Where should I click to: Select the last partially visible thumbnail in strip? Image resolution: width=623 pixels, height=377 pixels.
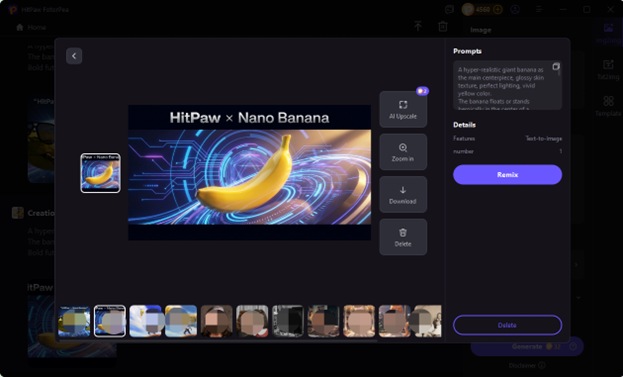pos(428,321)
